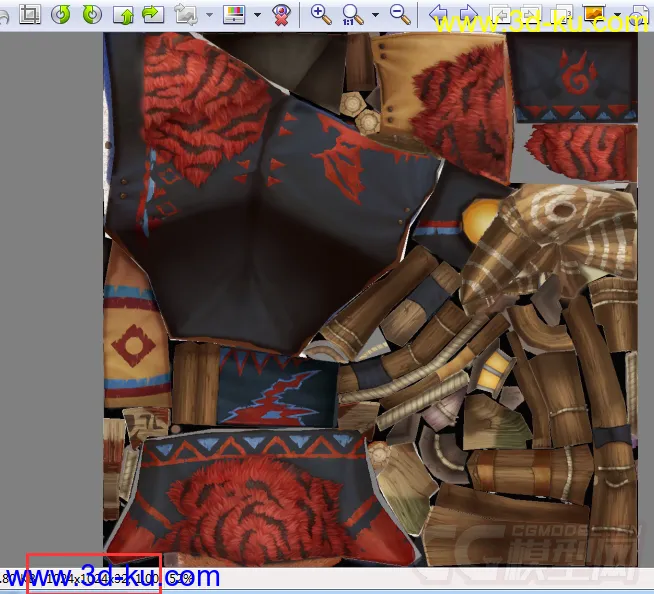Flip the image horizontally
This screenshot has height=594, width=654.
(x=153, y=15)
